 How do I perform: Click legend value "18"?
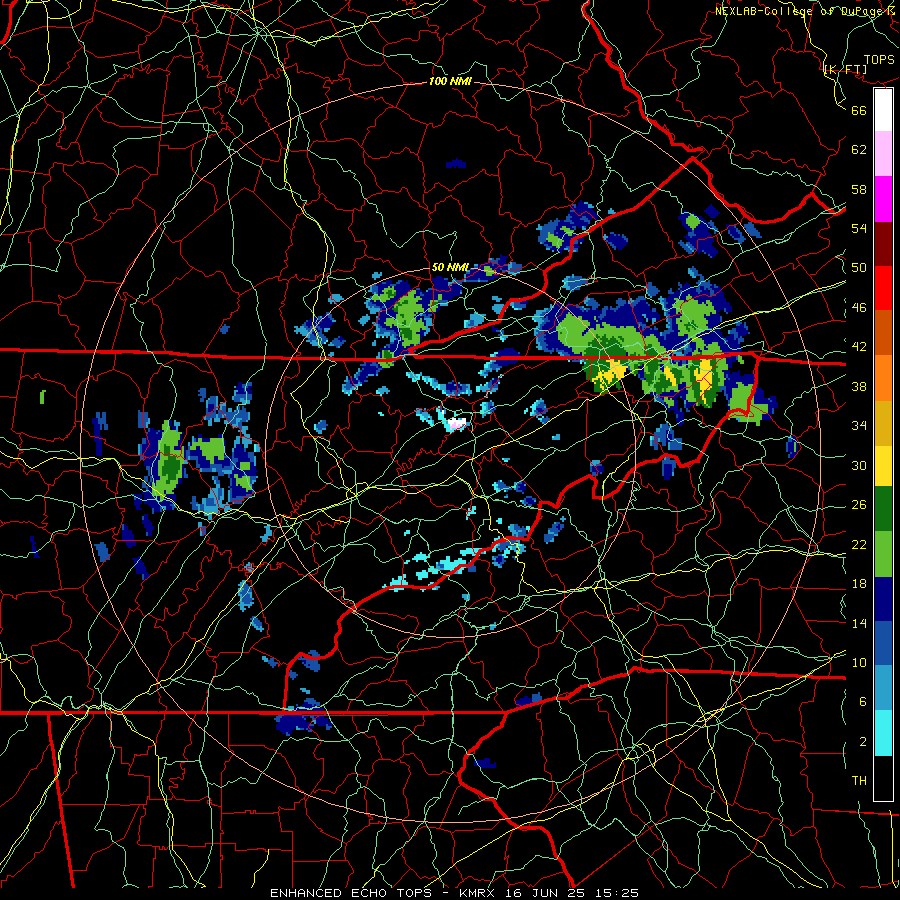point(859,584)
